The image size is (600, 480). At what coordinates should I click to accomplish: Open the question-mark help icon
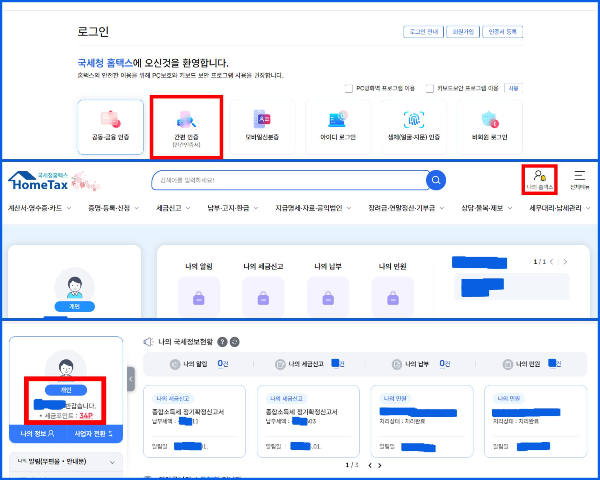pyautogui.click(x=222, y=342)
